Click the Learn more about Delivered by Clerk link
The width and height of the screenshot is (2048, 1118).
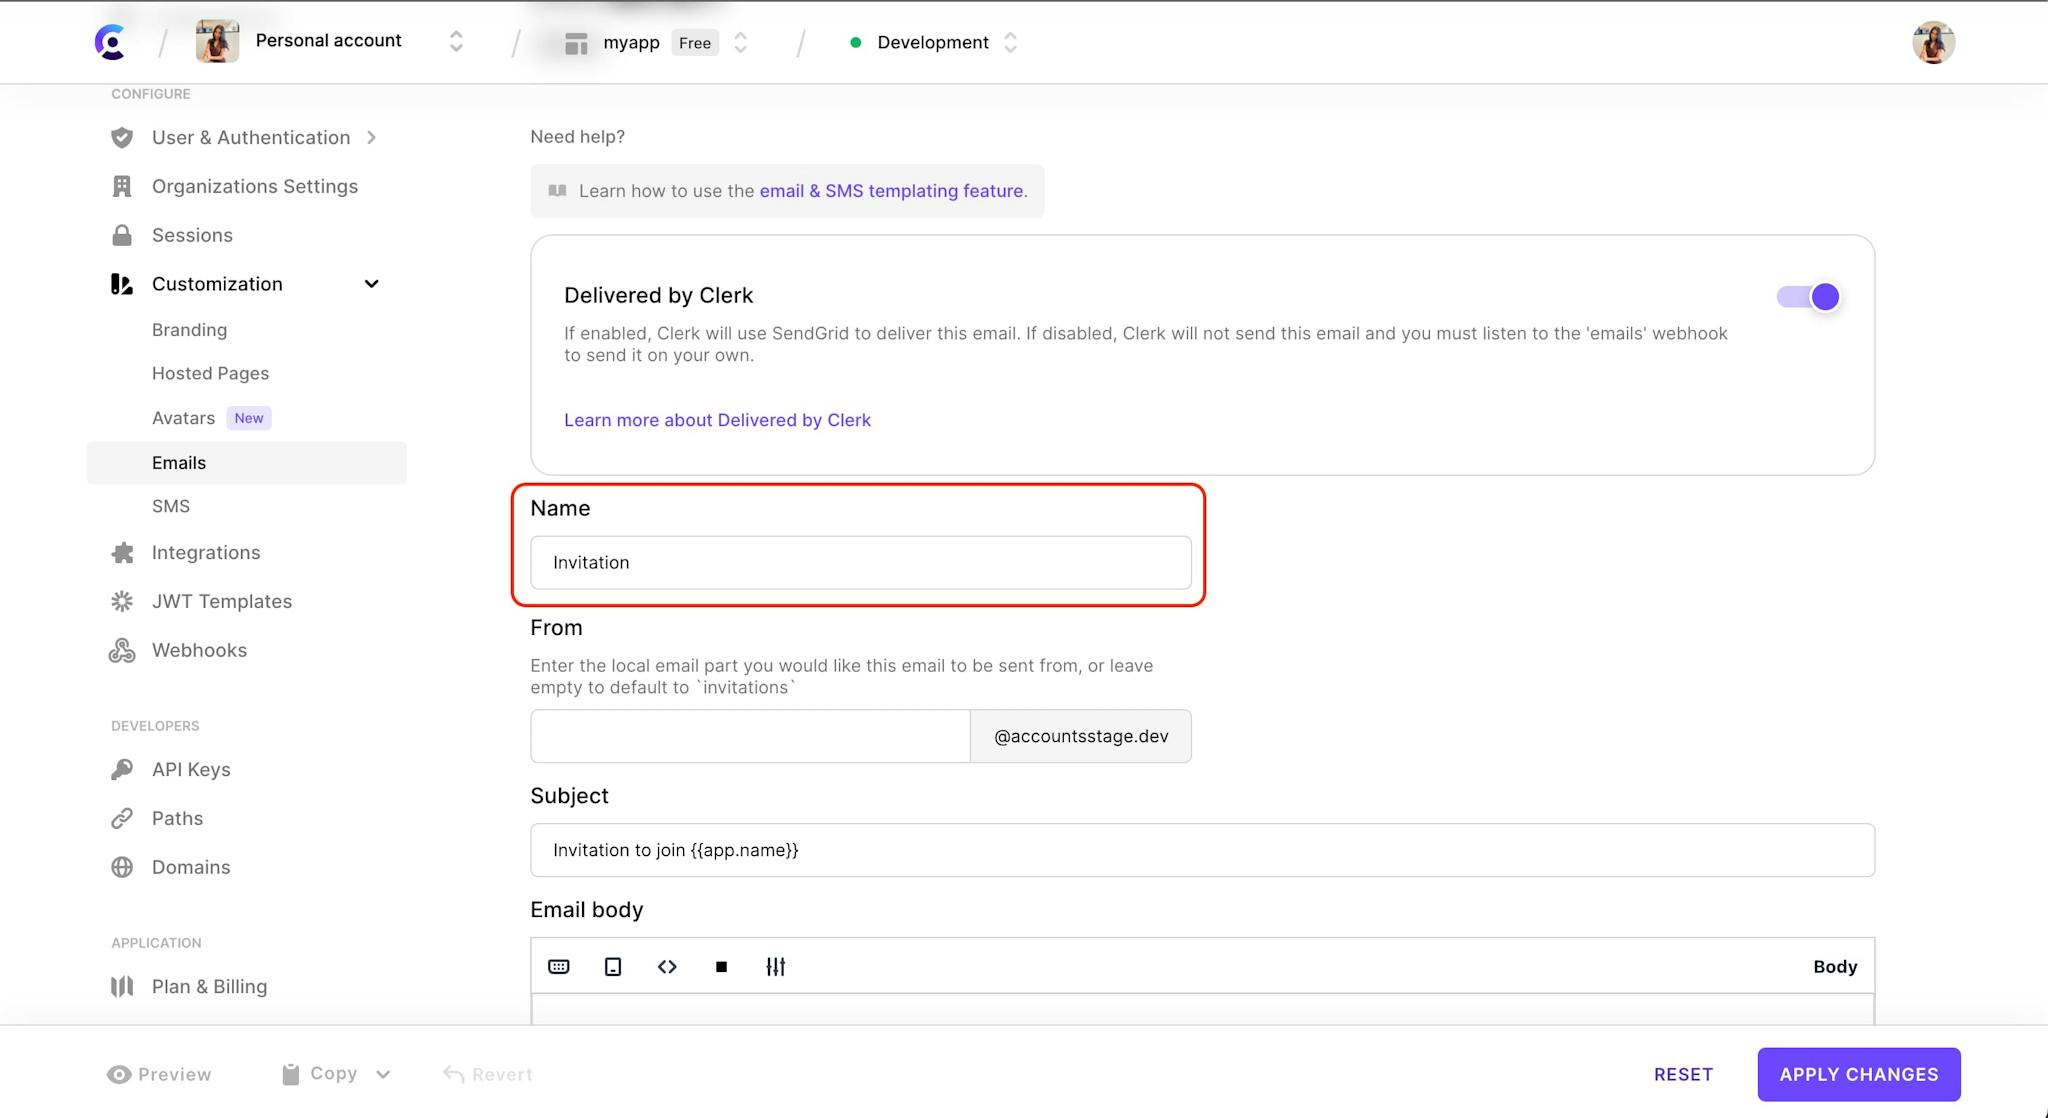(717, 420)
